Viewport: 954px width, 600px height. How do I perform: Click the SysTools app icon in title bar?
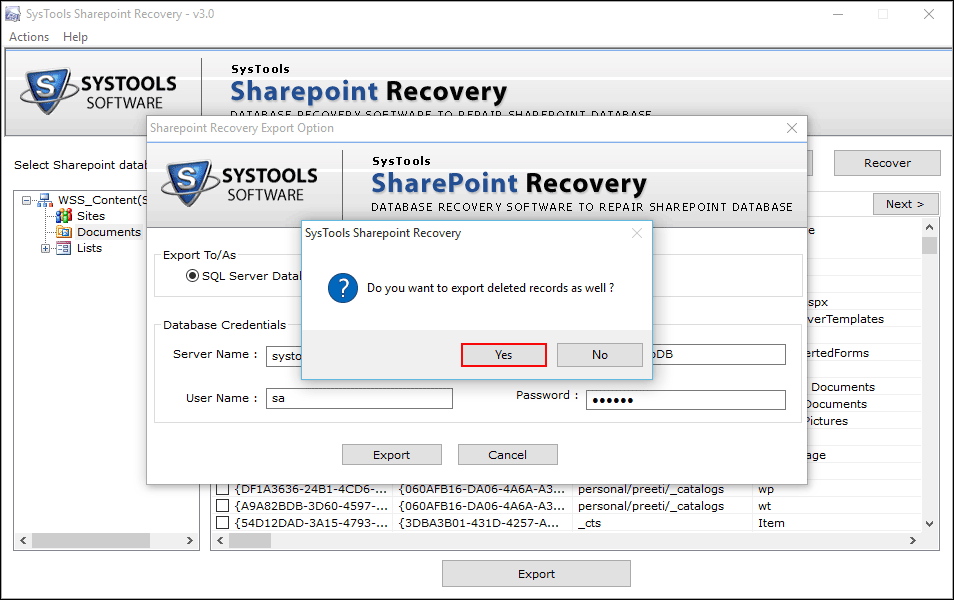(x=13, y=14)
